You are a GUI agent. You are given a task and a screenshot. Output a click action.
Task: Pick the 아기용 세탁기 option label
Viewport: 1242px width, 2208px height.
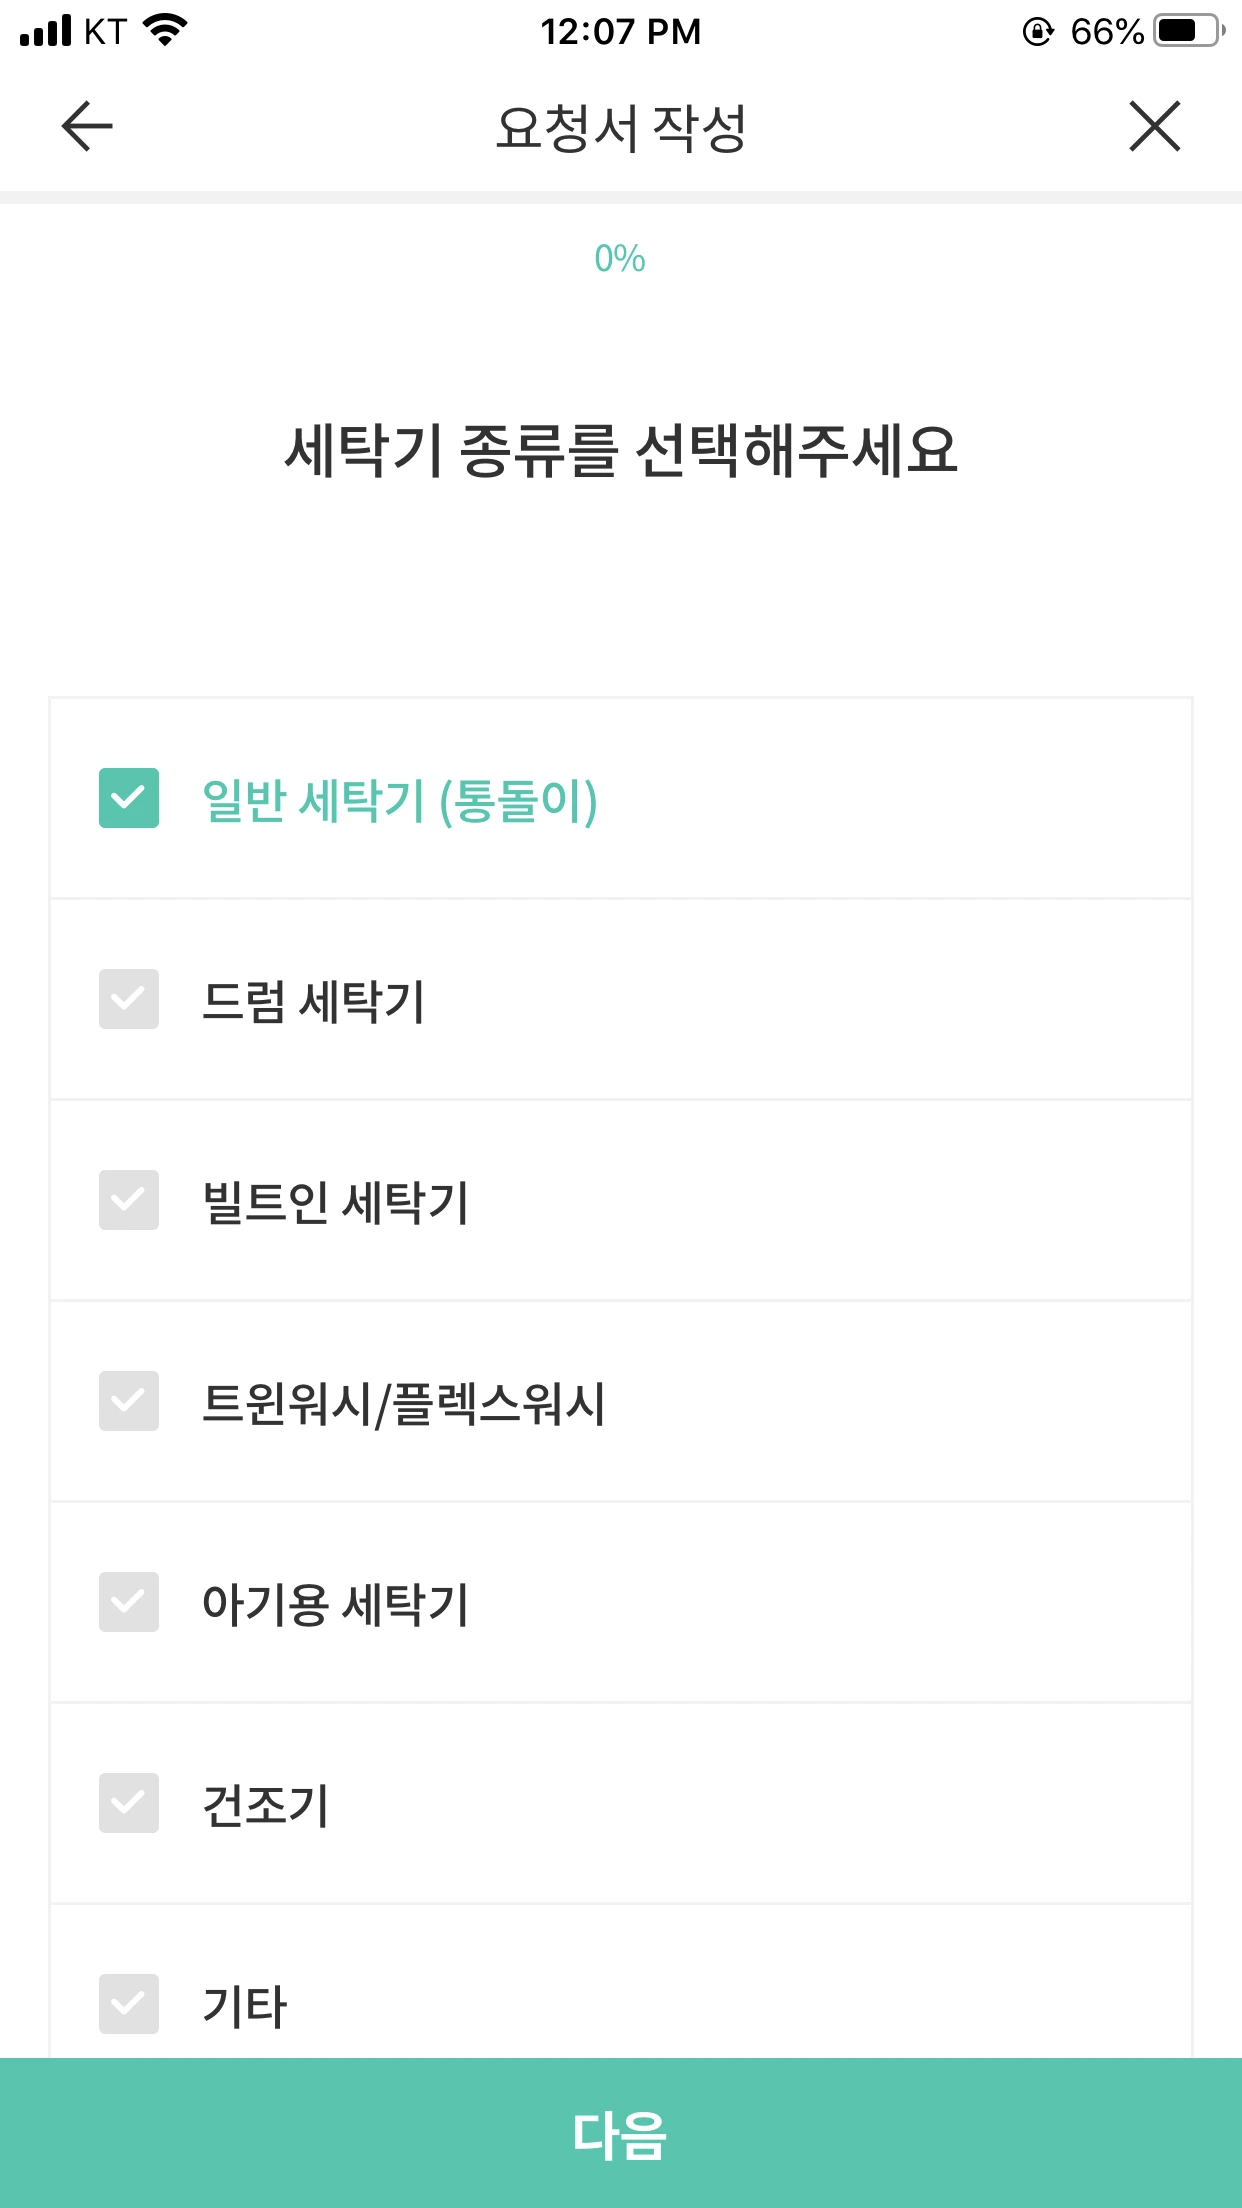coord(336,1604)
